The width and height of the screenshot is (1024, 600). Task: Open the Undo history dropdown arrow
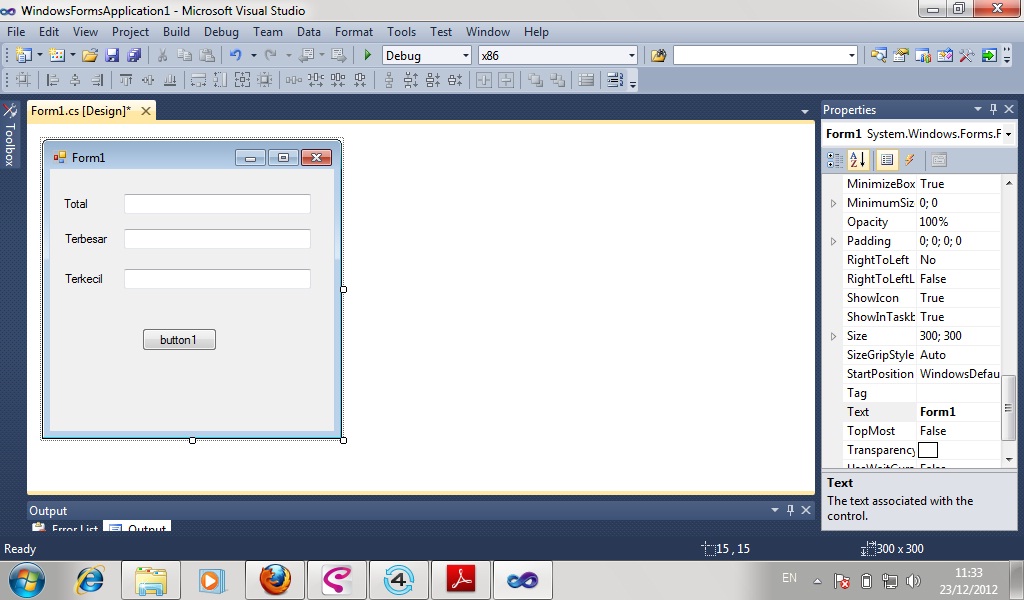(x=253, y=55)
